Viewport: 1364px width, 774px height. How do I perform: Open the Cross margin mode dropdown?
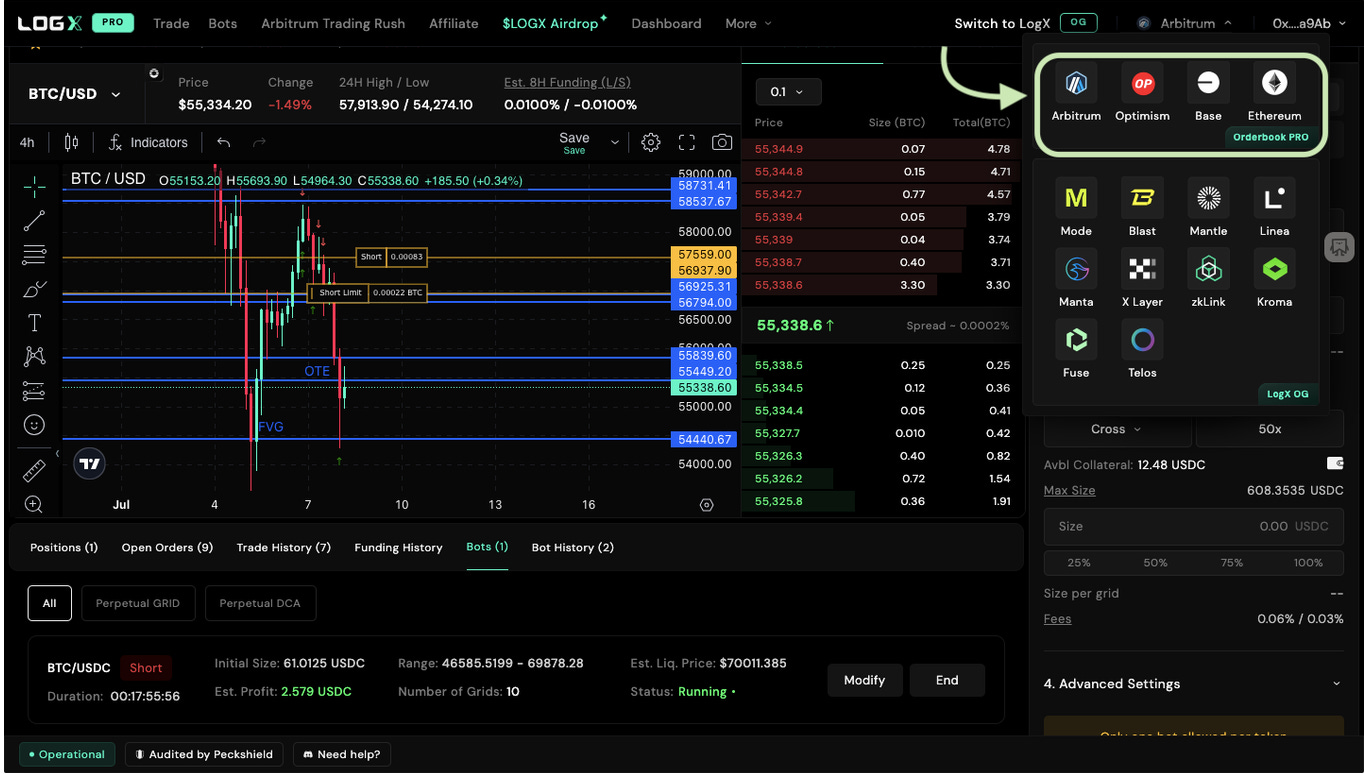pyautogui.click(x=1116, y=429)
